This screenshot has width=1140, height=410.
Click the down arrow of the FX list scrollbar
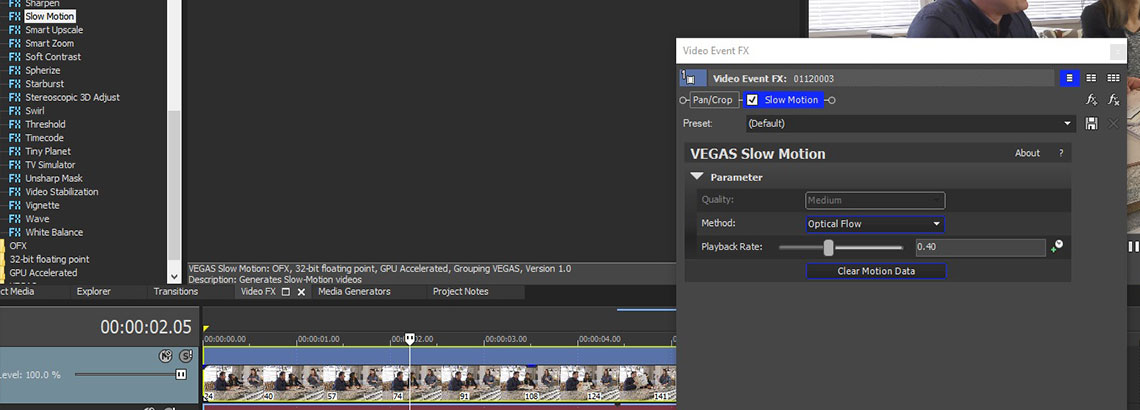point(173,277)
